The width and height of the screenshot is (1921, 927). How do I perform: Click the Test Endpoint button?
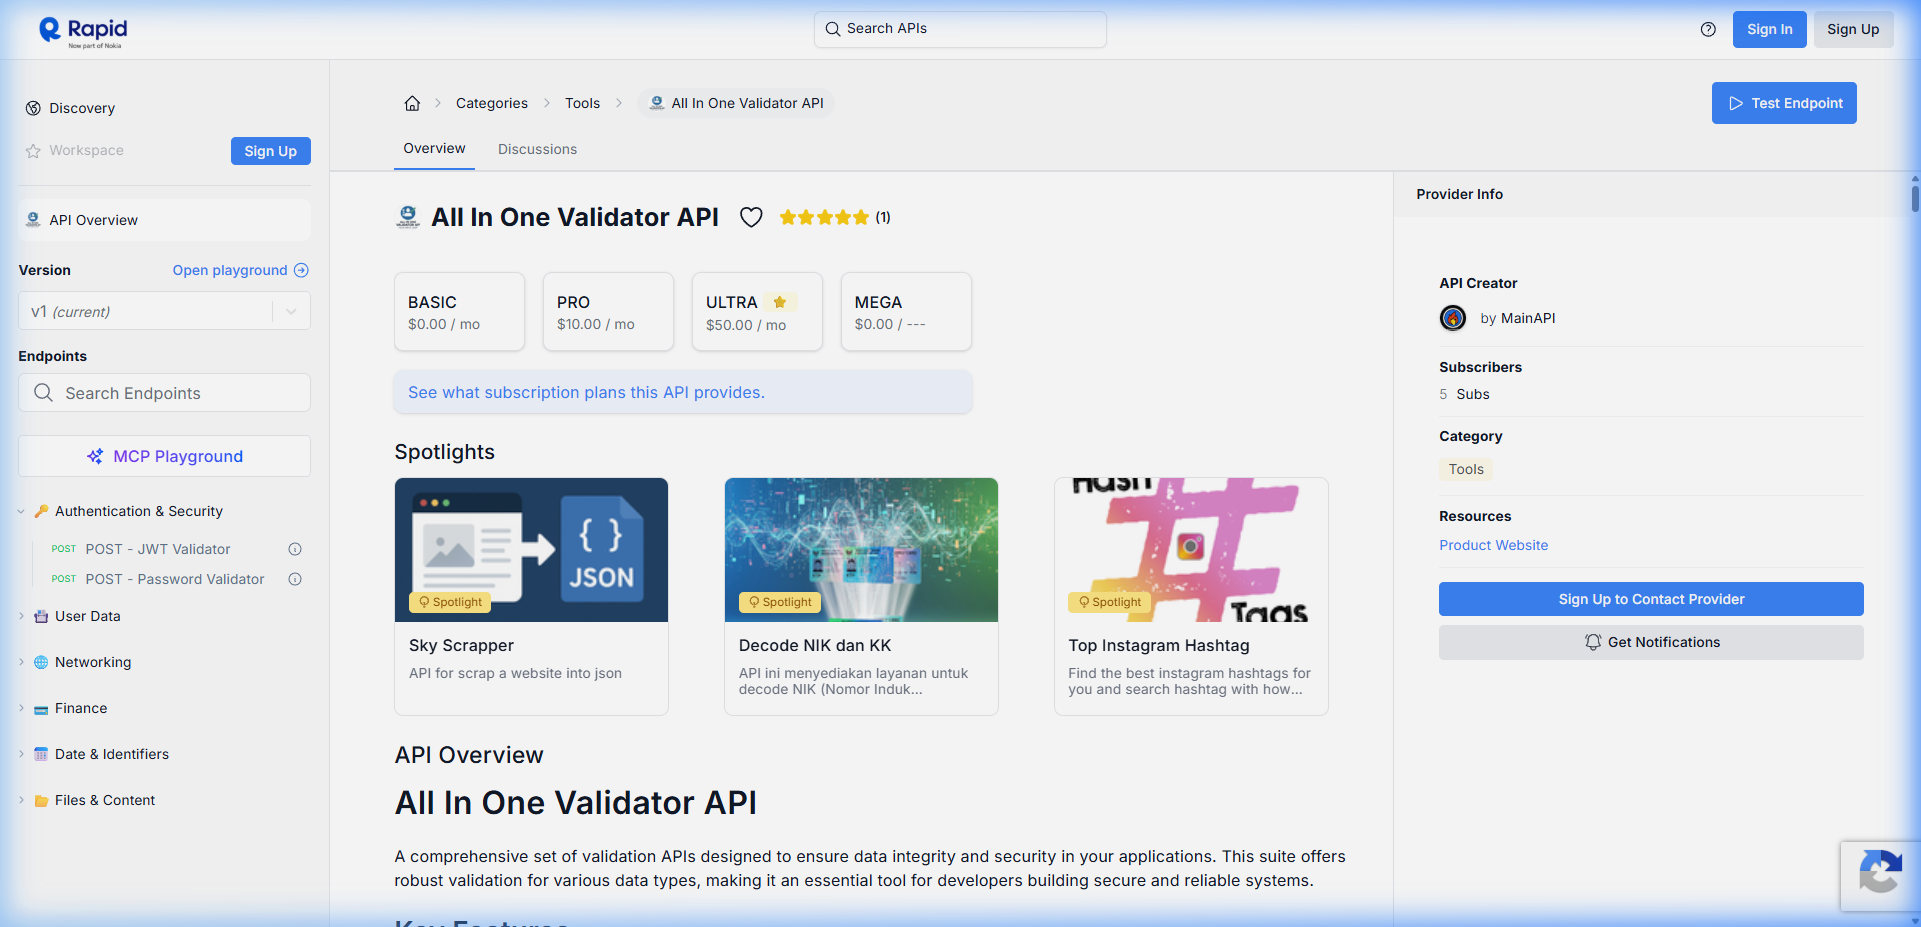[1784, 103]
